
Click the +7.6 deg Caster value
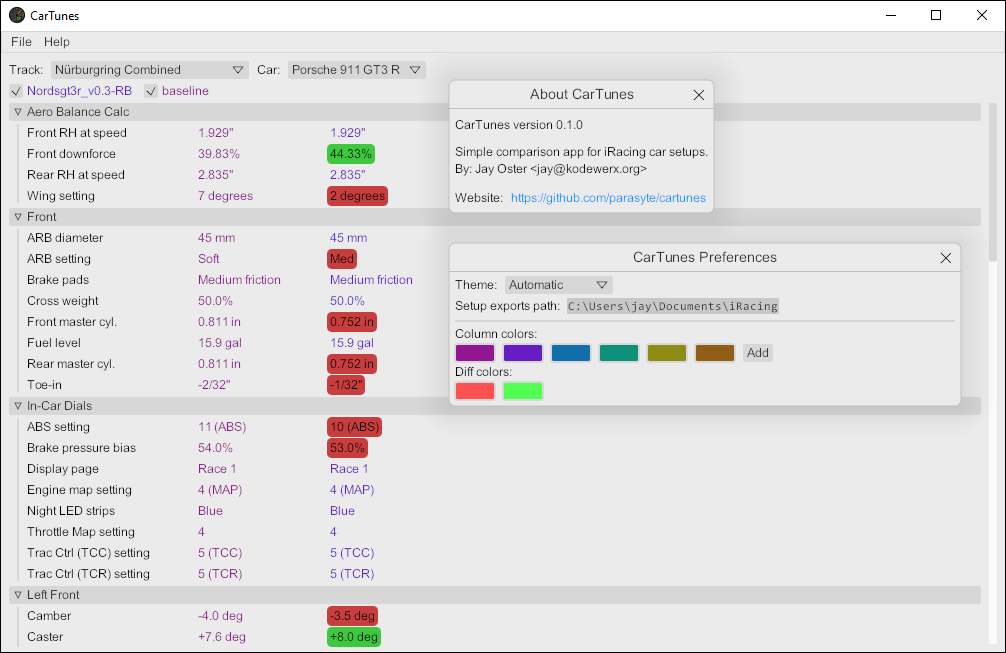pos(222,637)
